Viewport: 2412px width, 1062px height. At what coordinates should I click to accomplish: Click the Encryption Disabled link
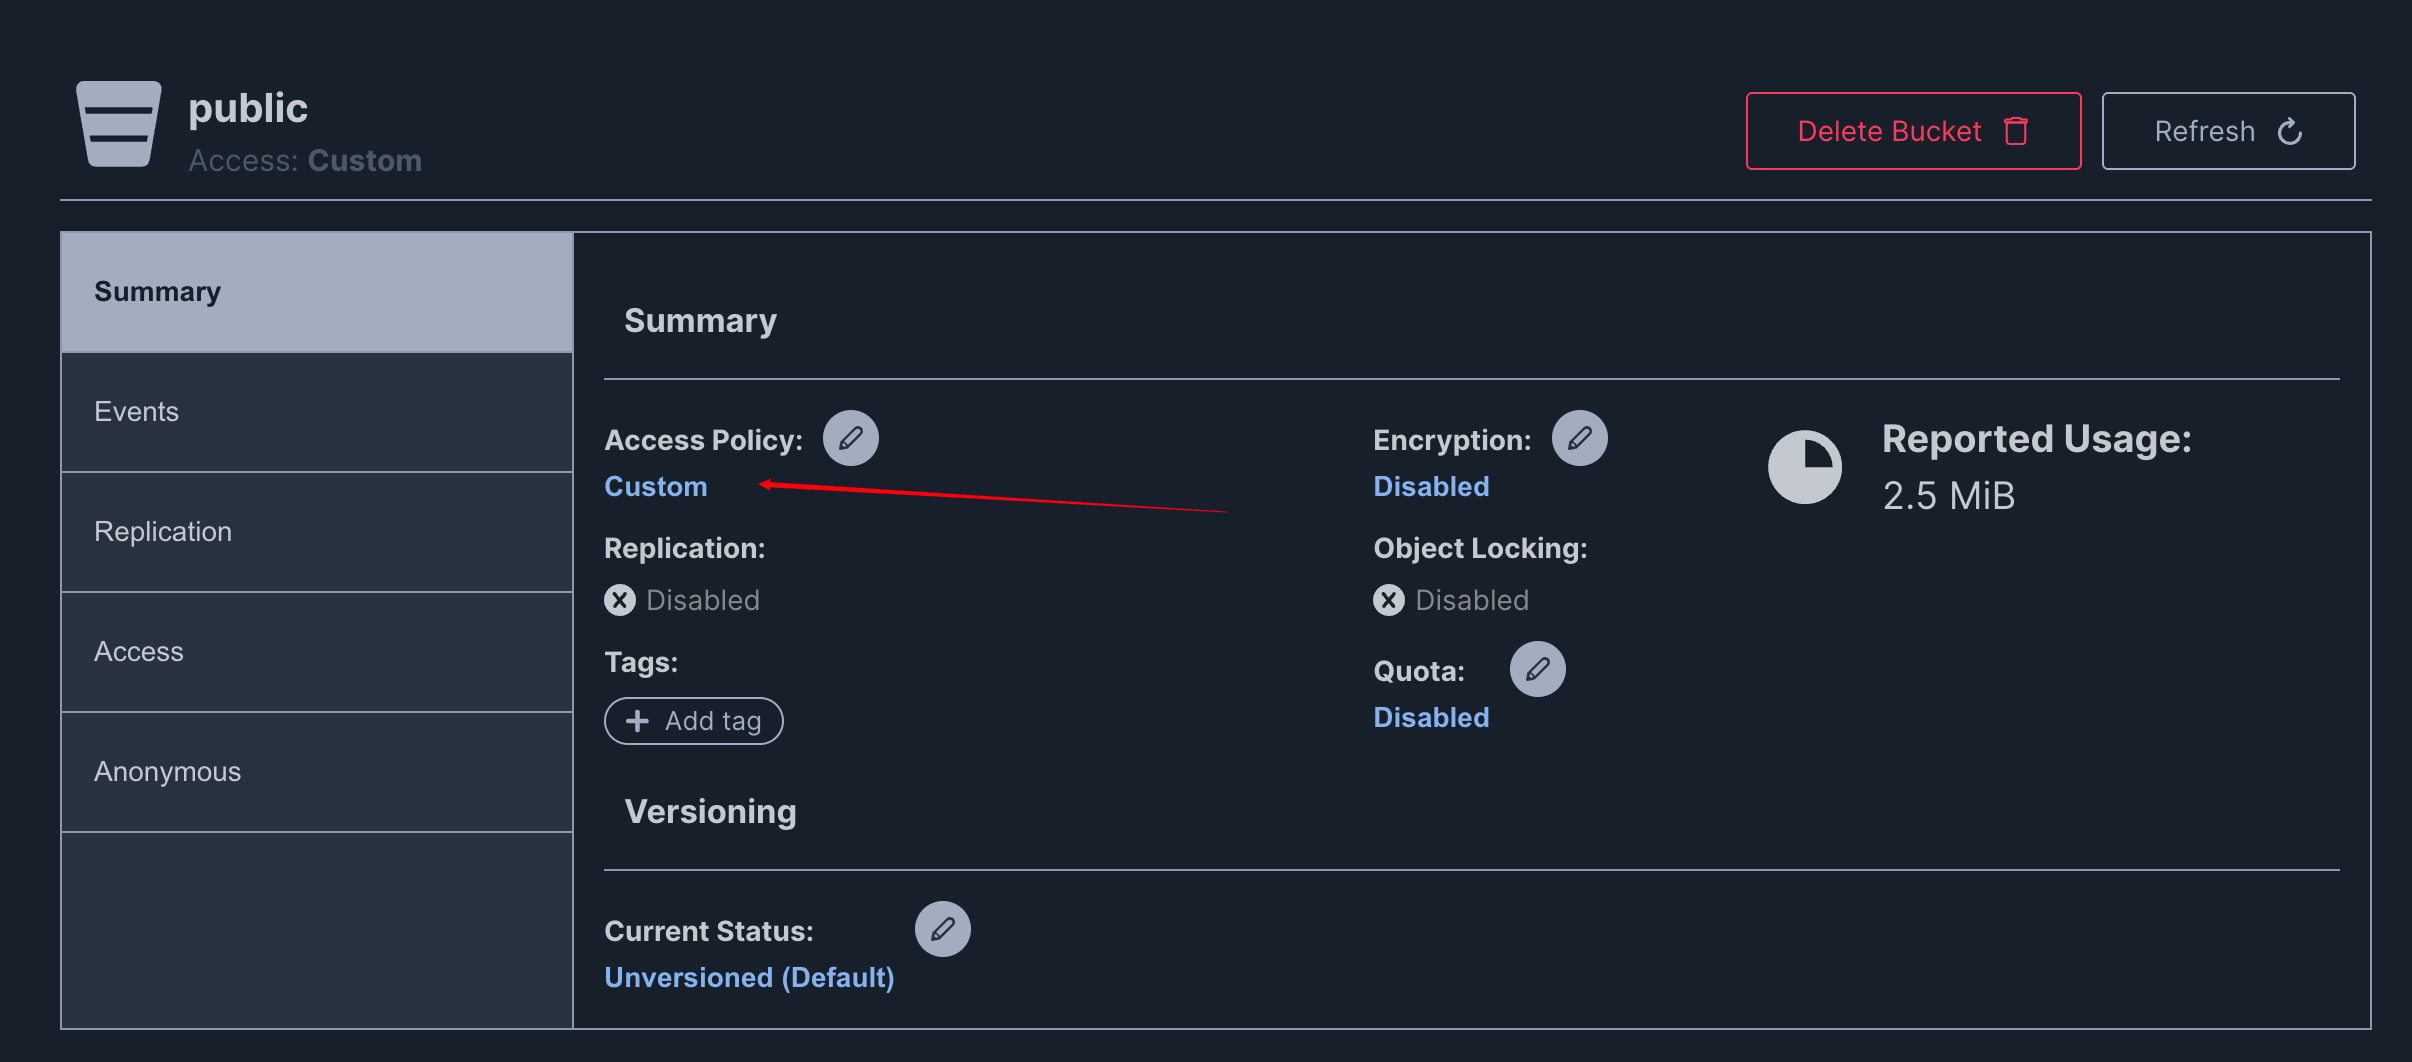(x=1431, y=487)
